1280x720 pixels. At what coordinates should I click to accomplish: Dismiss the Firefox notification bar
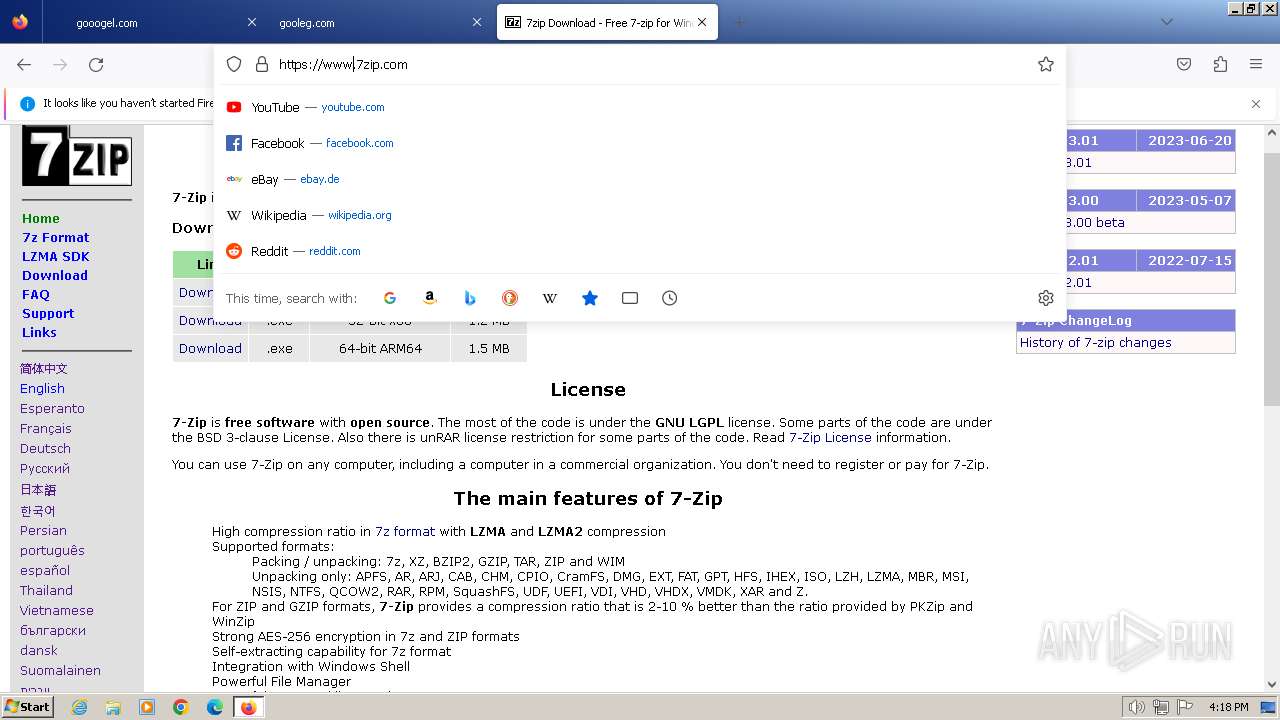[x=1256, y=104]
